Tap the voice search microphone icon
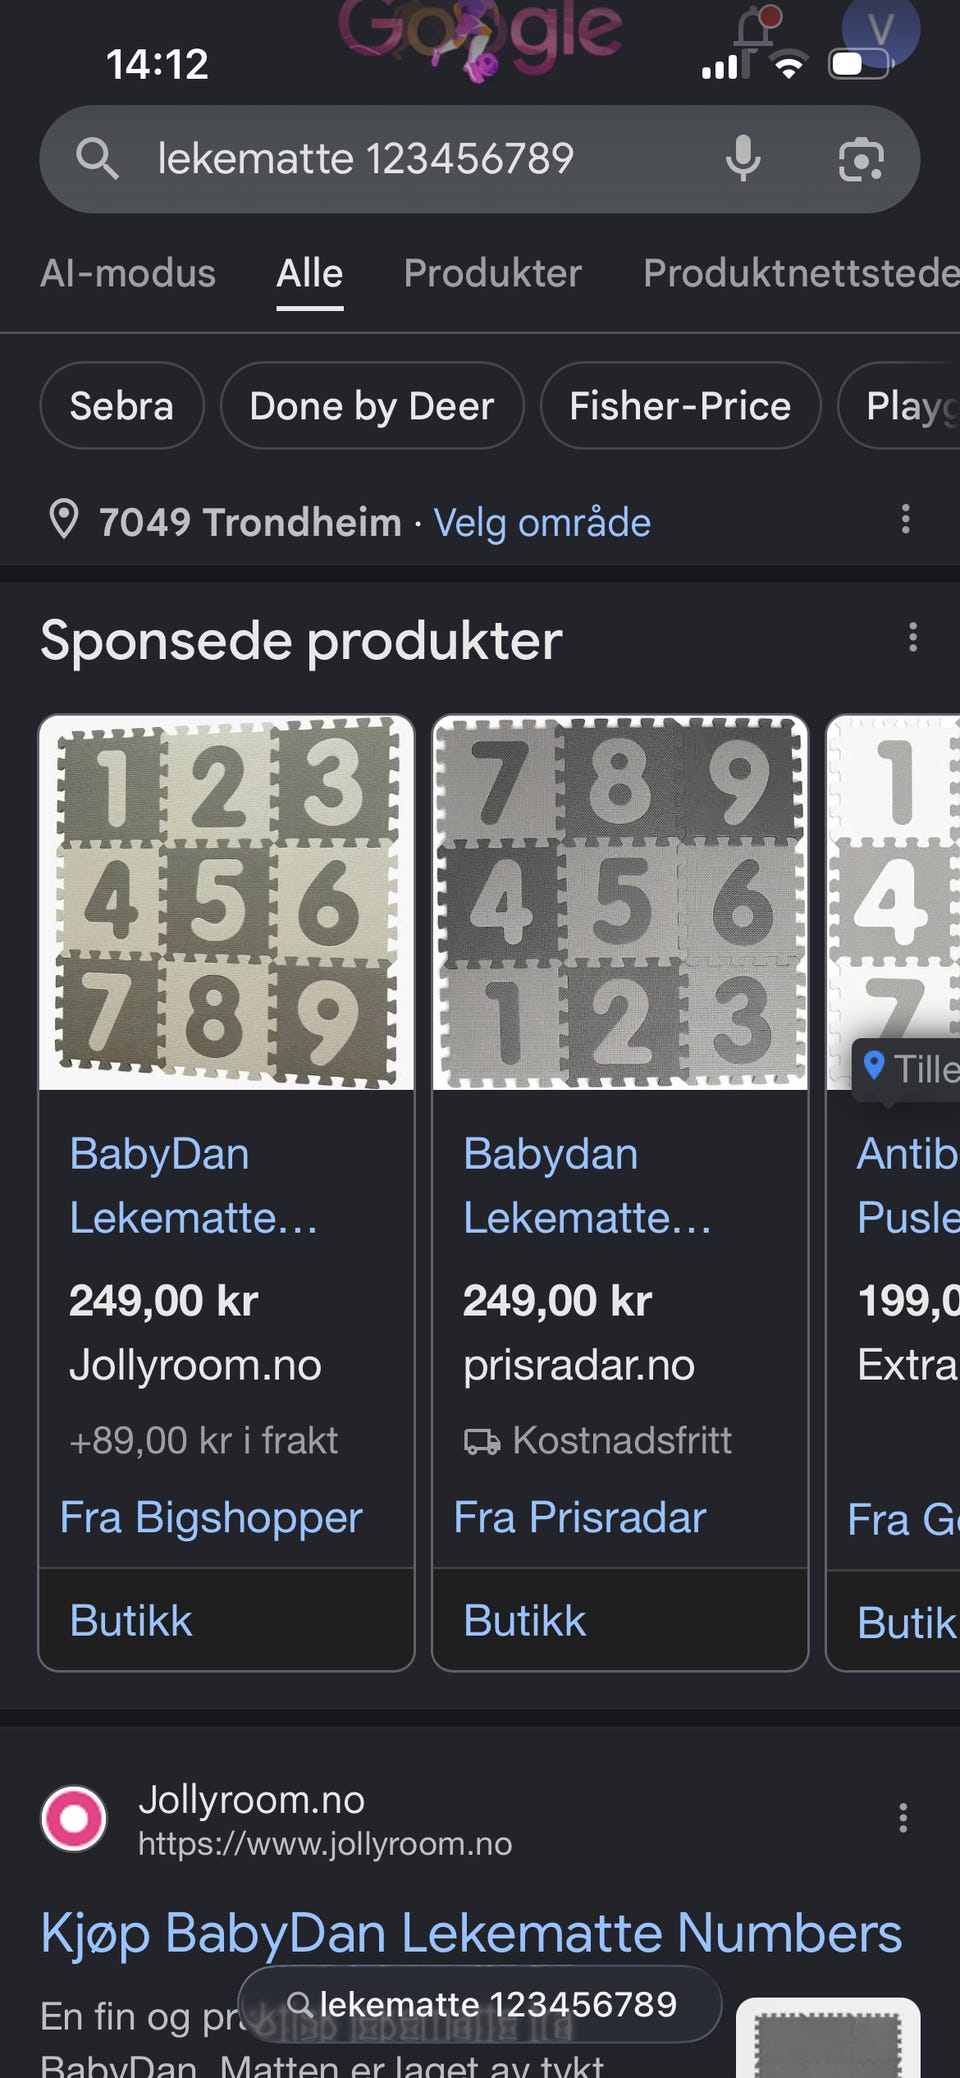960x2078 pixels. [743, 158]
